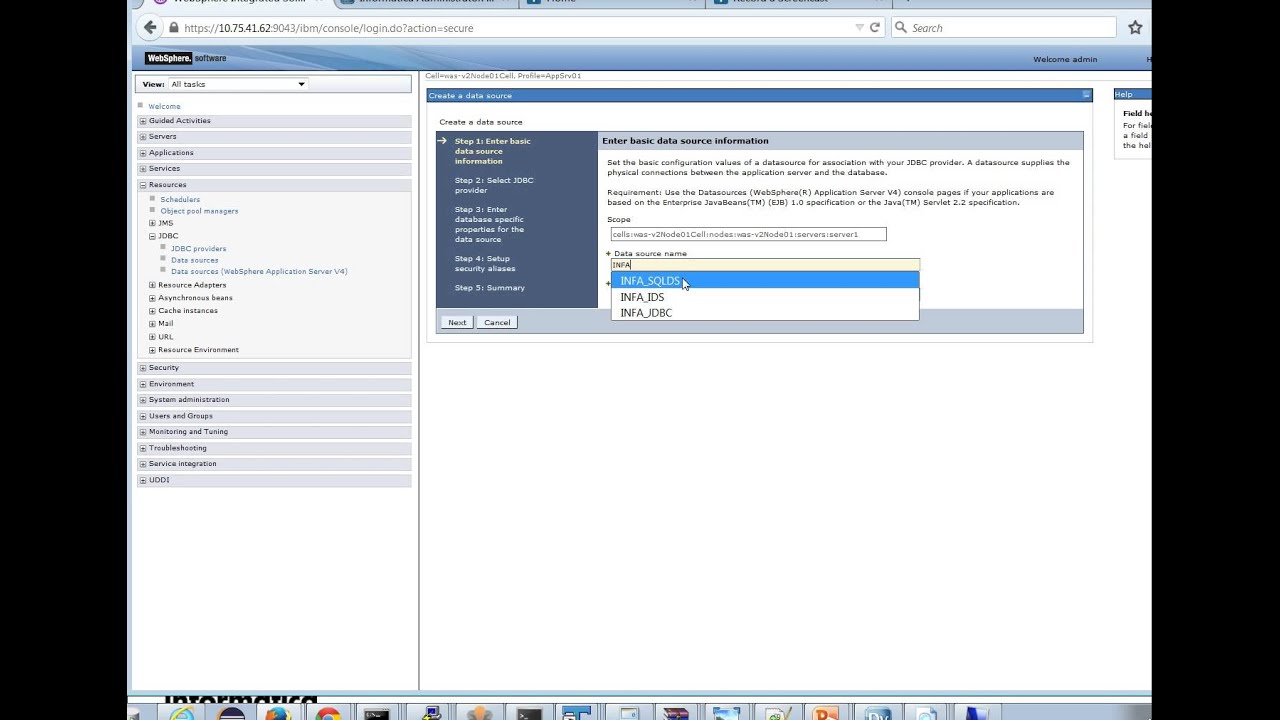
Task: Select Step 3: Enter database specific properties
Action: [x=489, y=224]
